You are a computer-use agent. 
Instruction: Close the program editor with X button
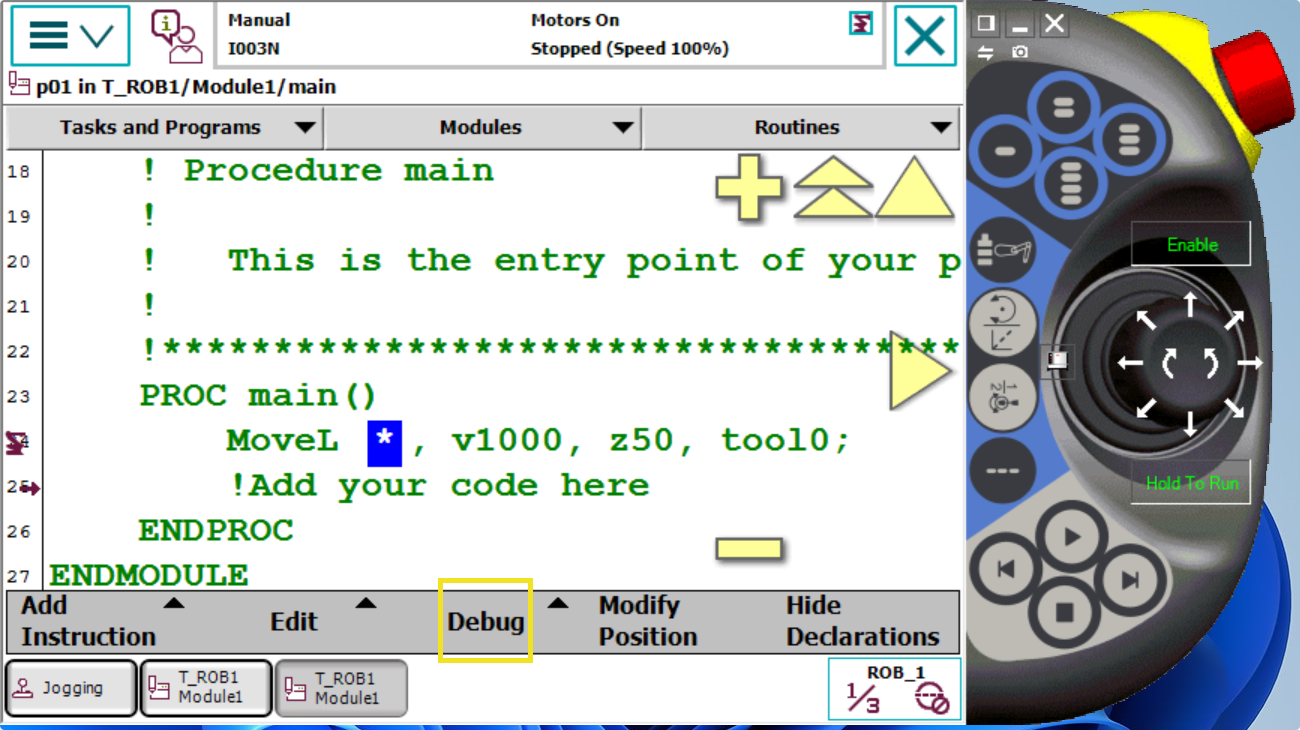(924, 36)
